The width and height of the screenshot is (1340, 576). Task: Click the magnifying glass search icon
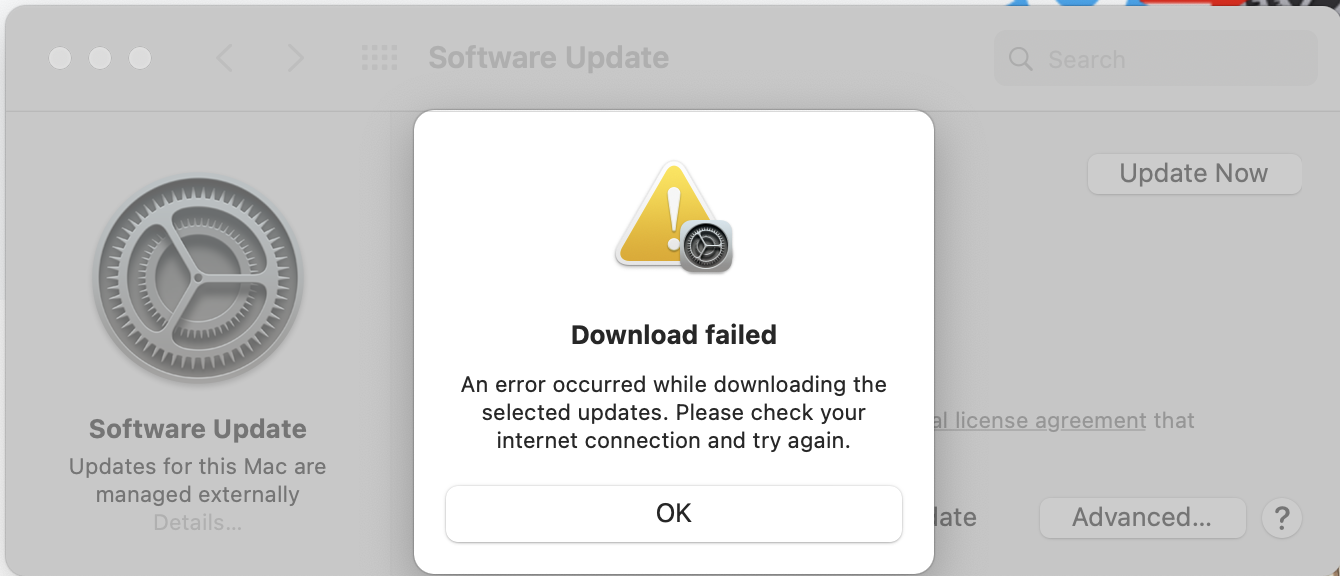(x=1021, y=59)
